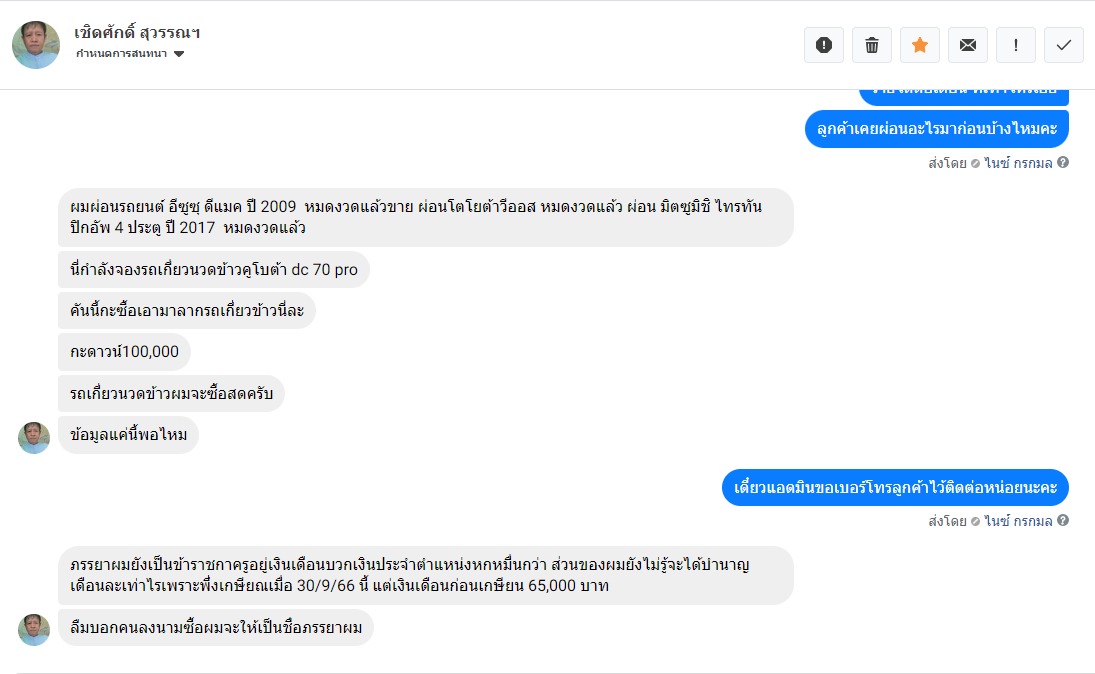Viewport: 1095px width, 674px height.
Task: Click avatar beside ลืมบอกคนลงนามซื้อ message
Action: coord(34,629)
